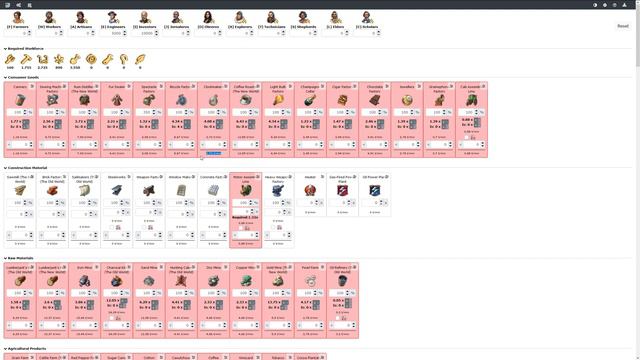
Task: Tick the Charcoal Kiln card checkbox
Action: pyautogui.click(x=111, y=318)
